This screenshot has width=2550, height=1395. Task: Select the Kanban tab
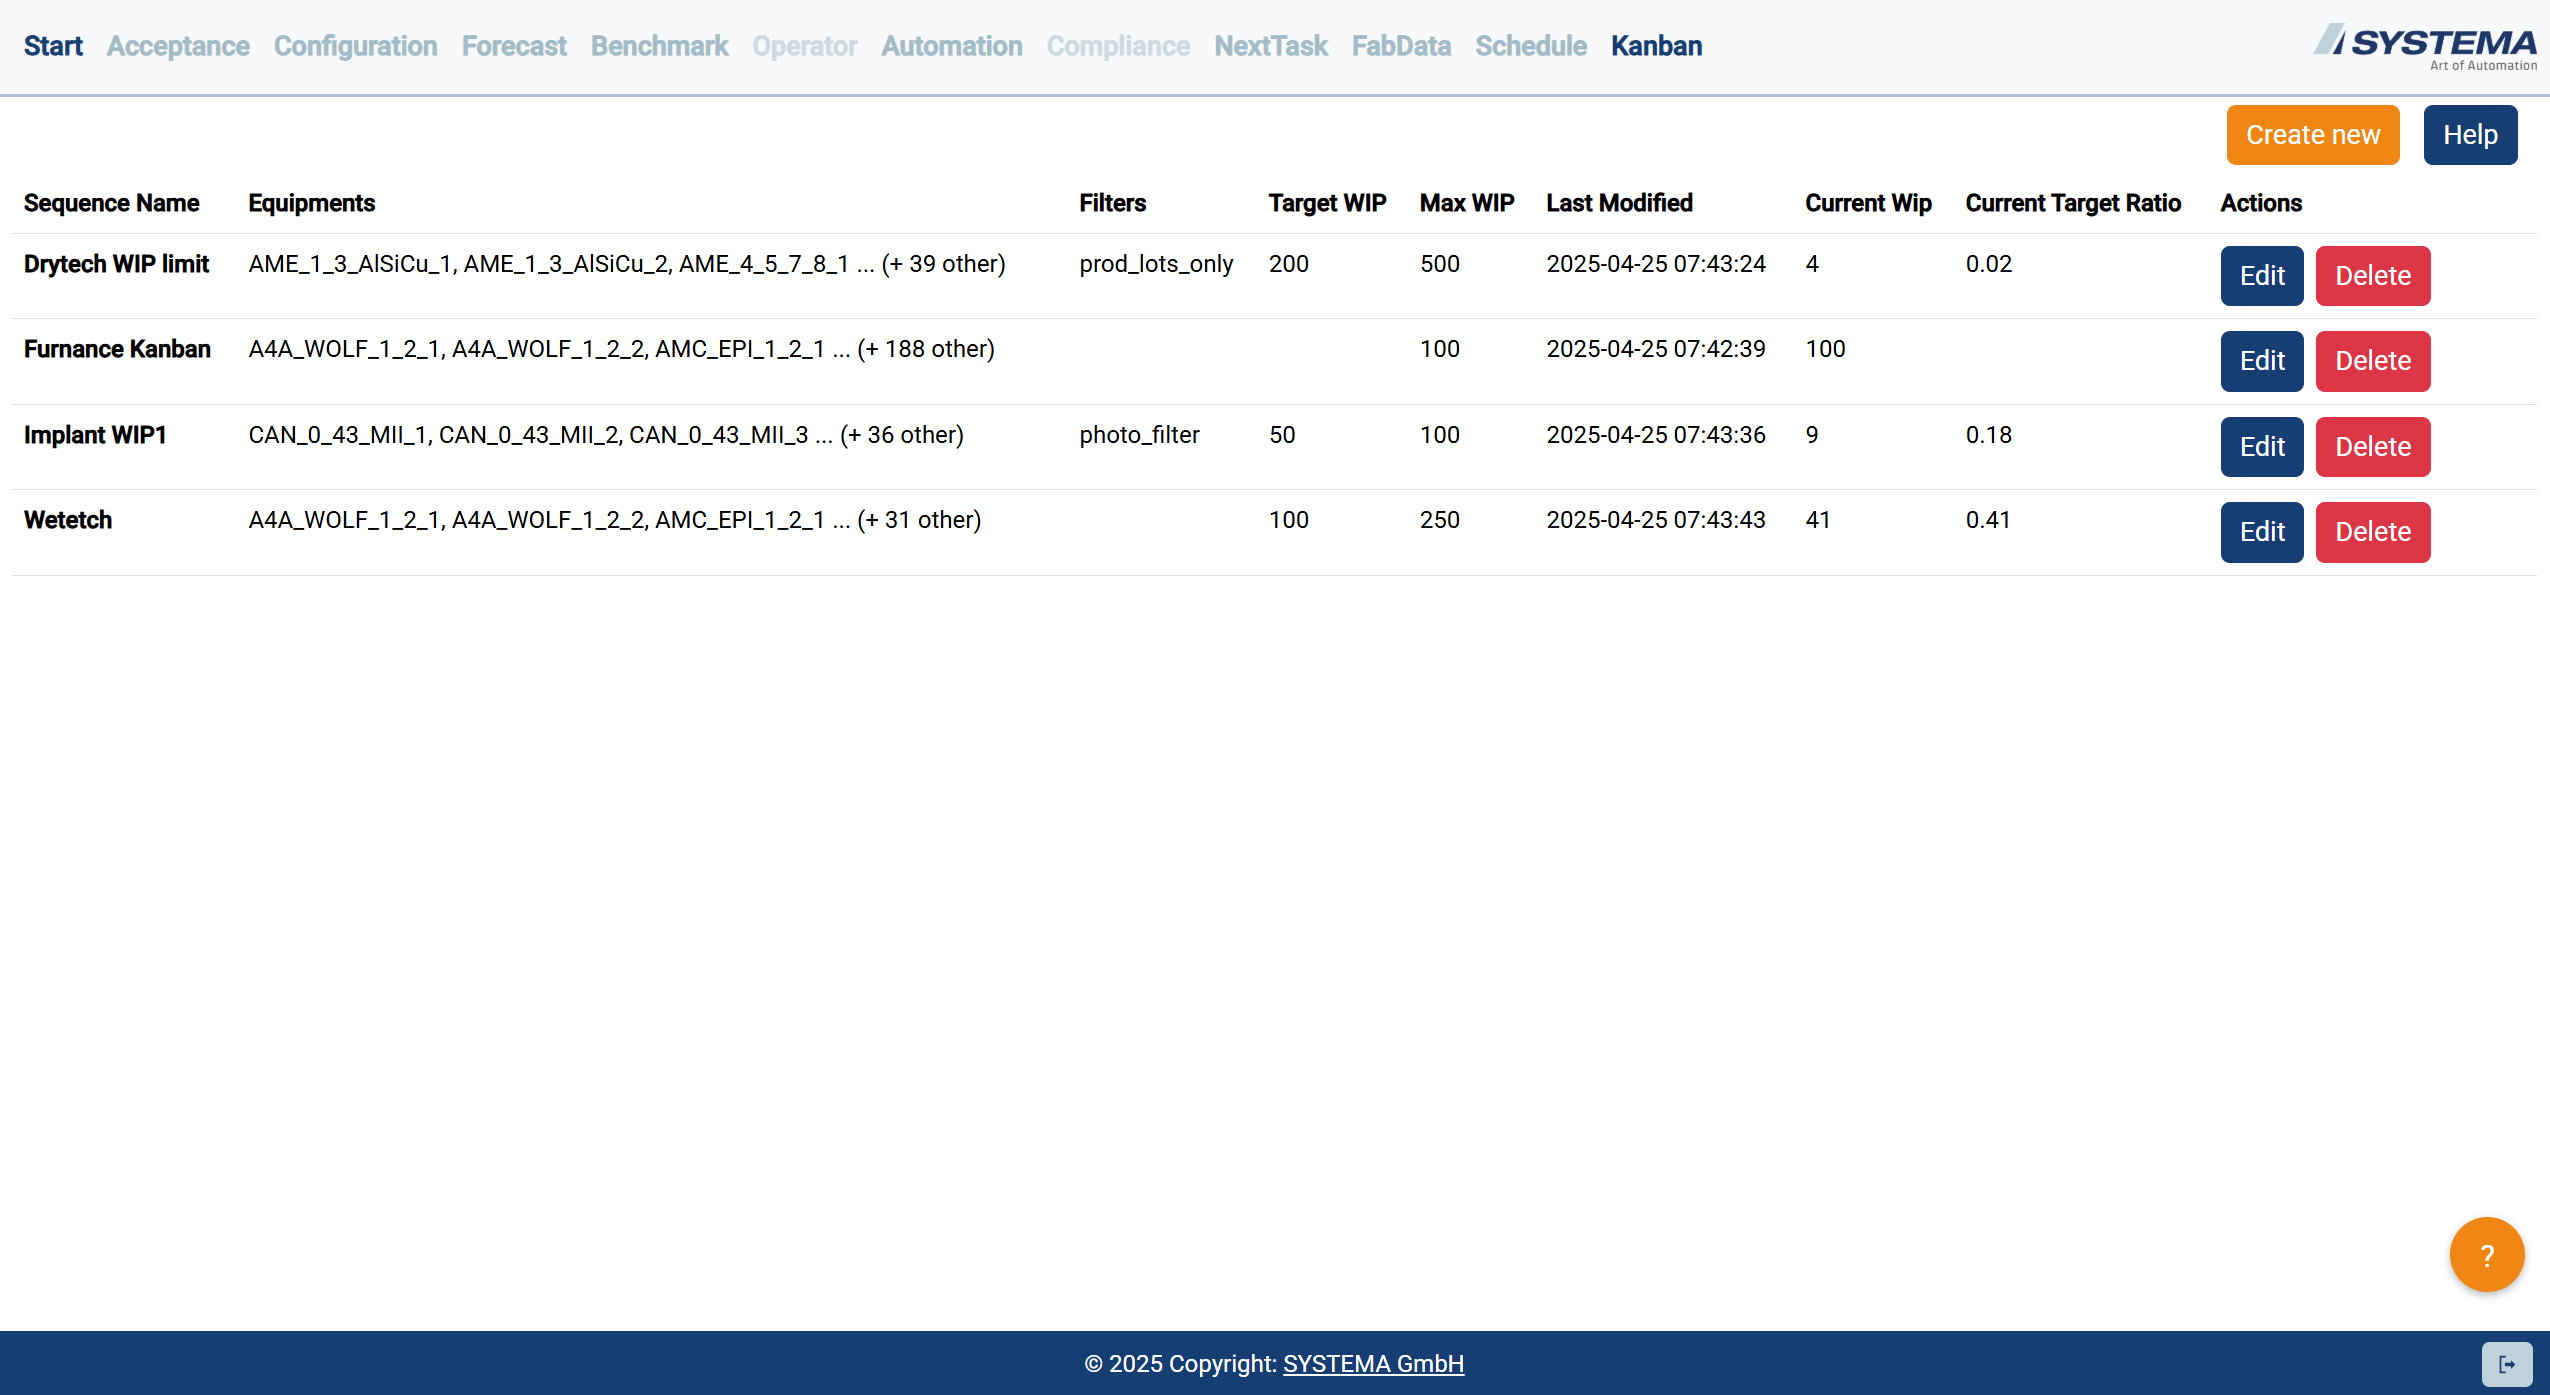point(1656,46)
